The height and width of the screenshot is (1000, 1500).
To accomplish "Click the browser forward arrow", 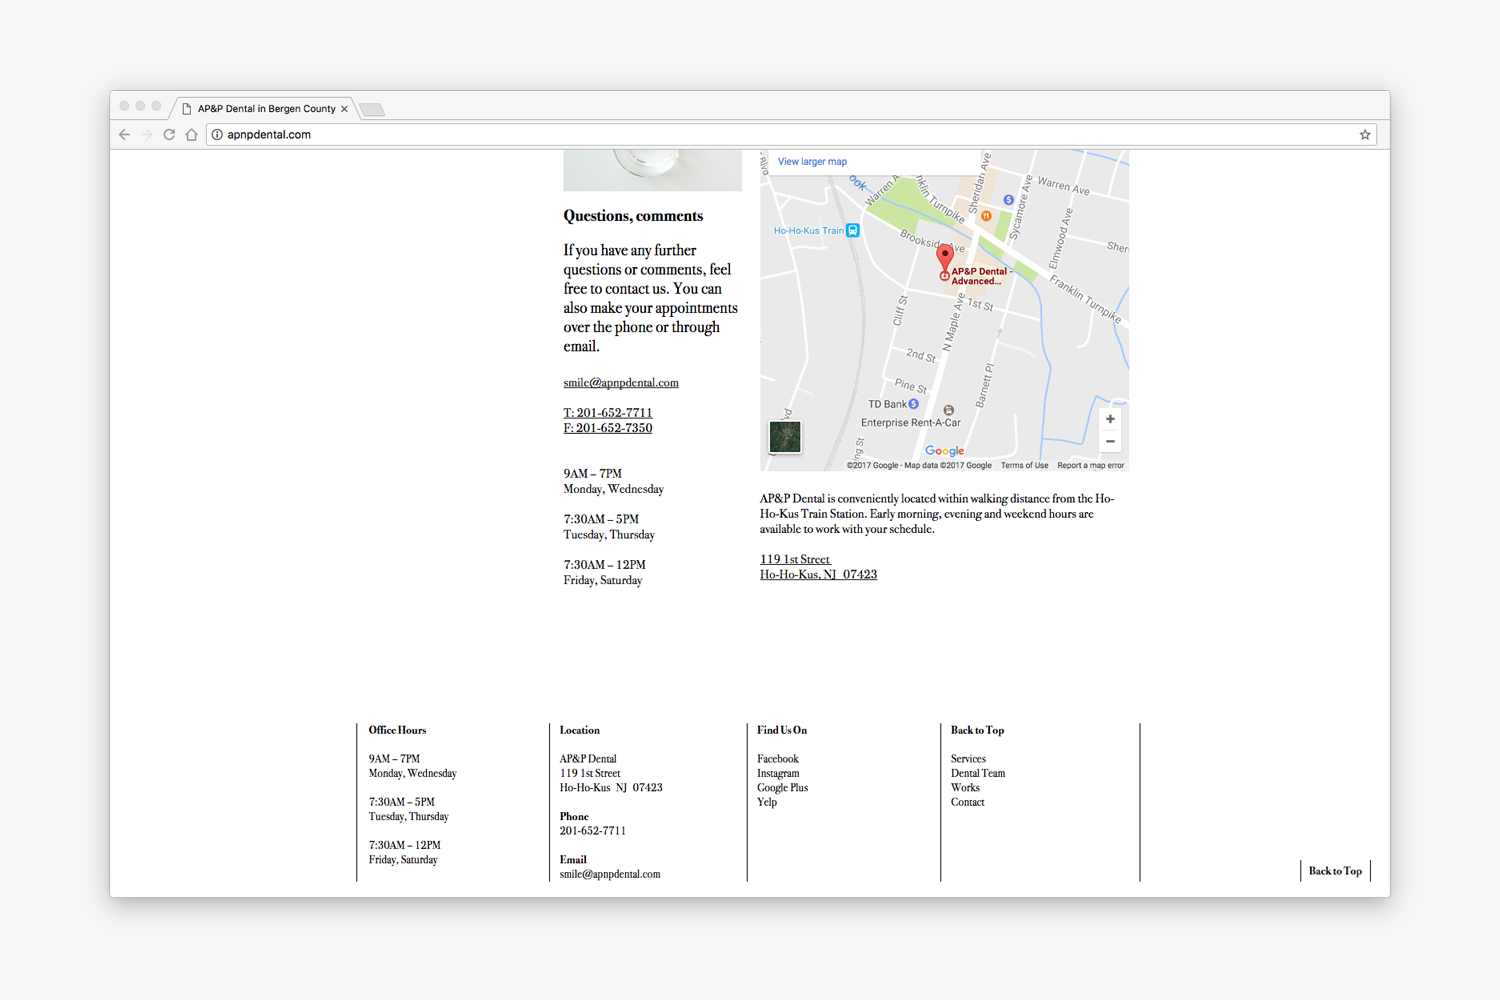I will [x=146, y=134].
